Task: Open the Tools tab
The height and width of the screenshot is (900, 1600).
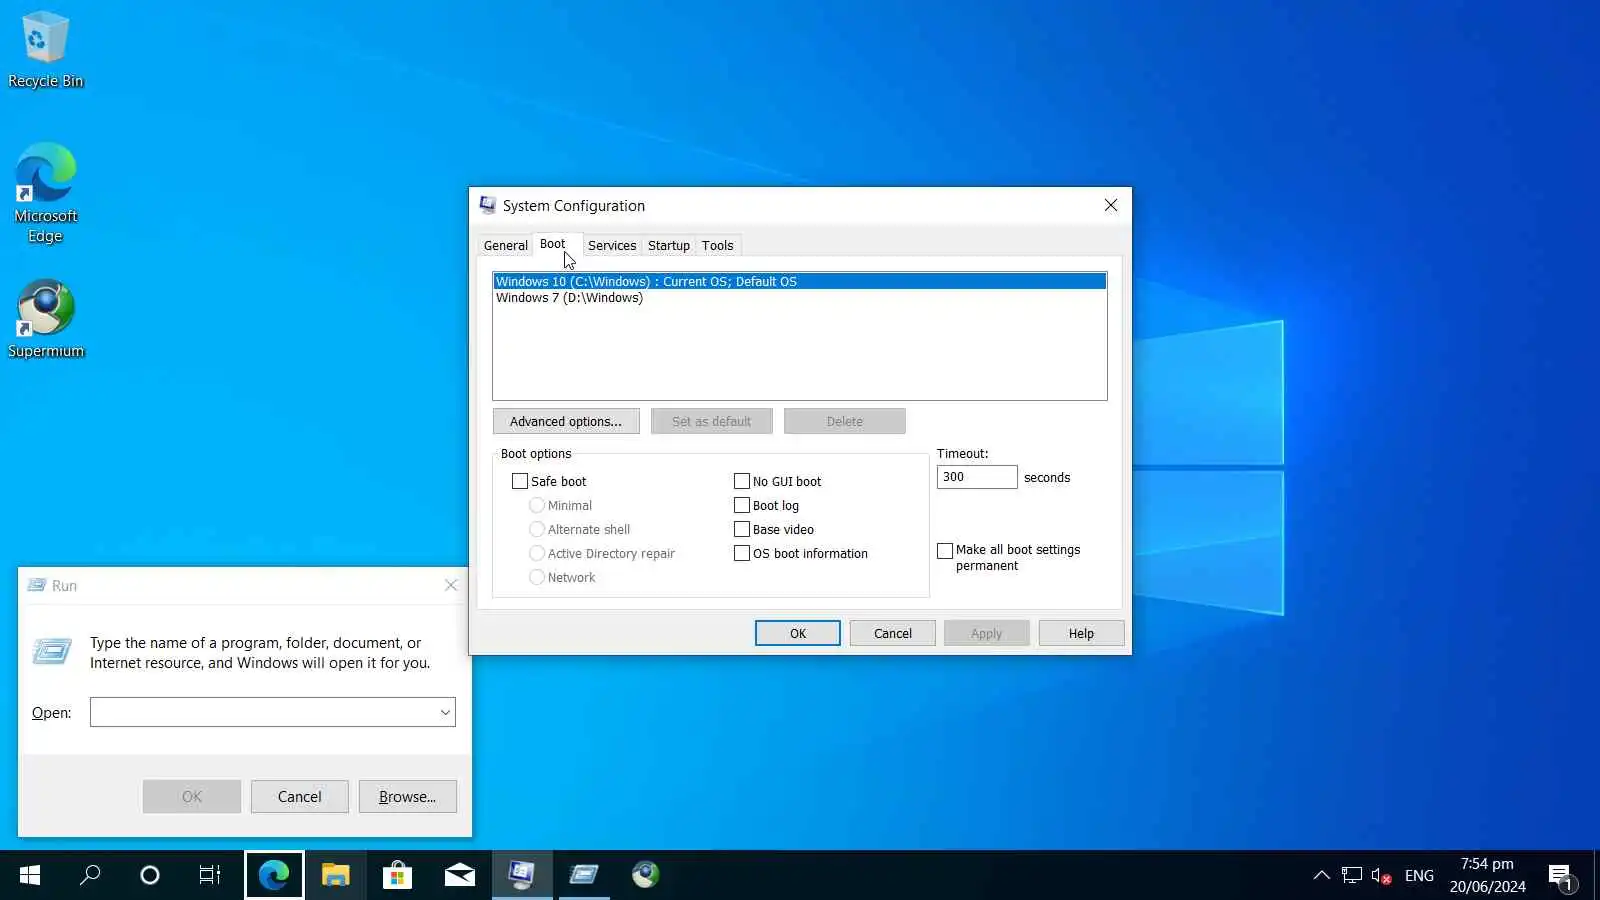Action: tap(717, 245)
